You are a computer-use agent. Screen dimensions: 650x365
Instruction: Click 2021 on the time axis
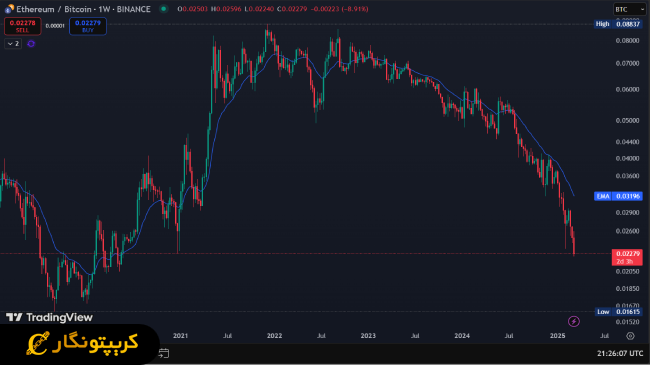180,336
